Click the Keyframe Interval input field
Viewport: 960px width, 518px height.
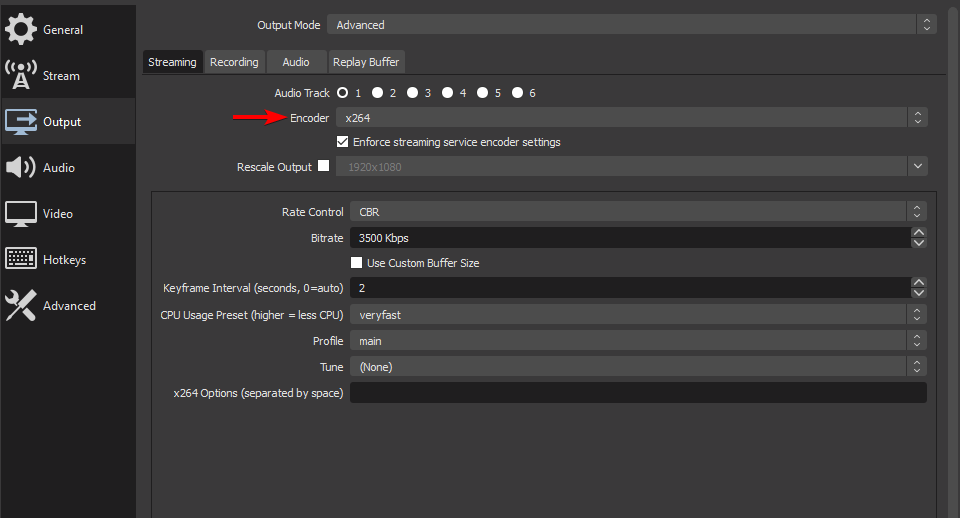(631, 288)
